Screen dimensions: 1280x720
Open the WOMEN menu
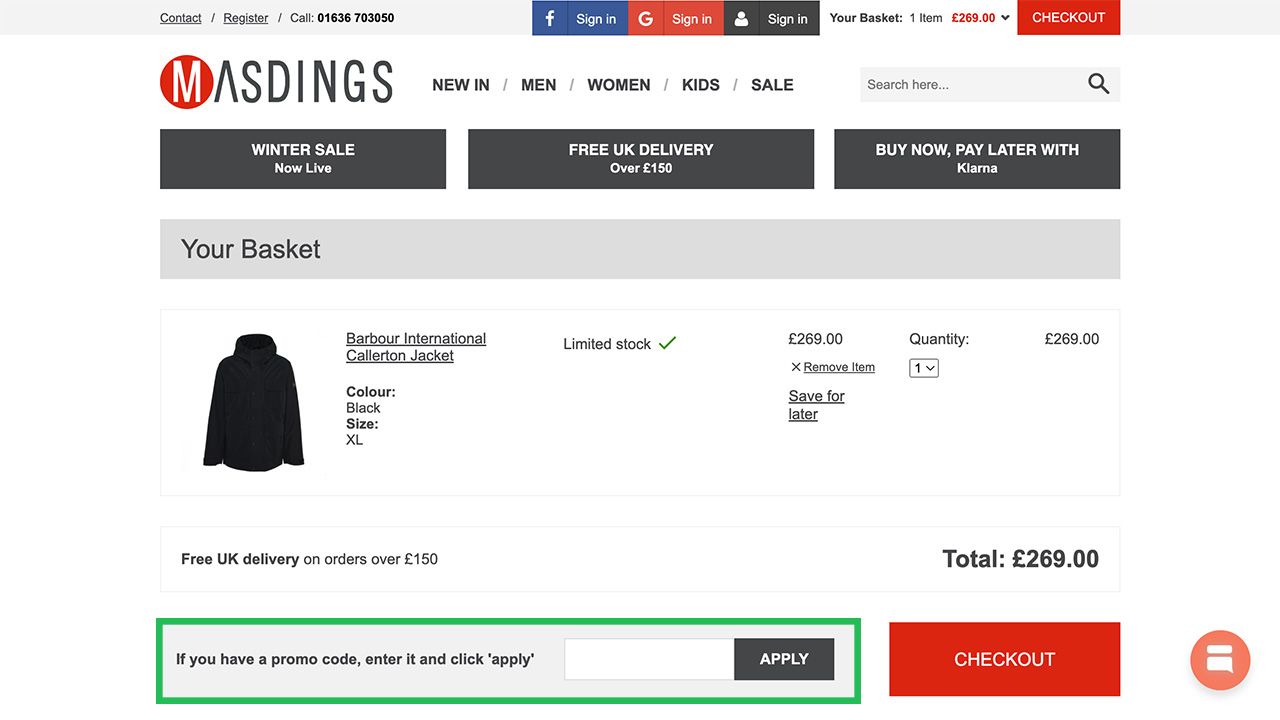coord(619,85)
